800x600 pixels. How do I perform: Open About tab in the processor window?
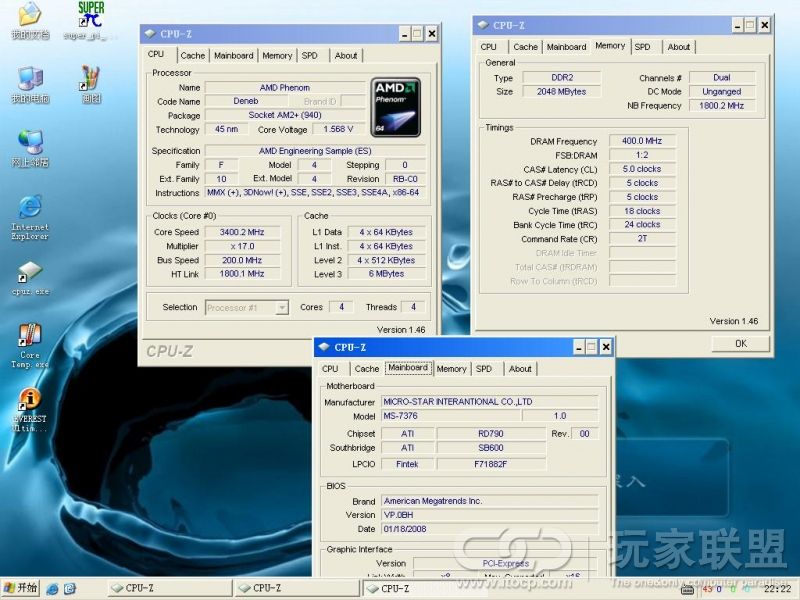[x=346, y=56]
